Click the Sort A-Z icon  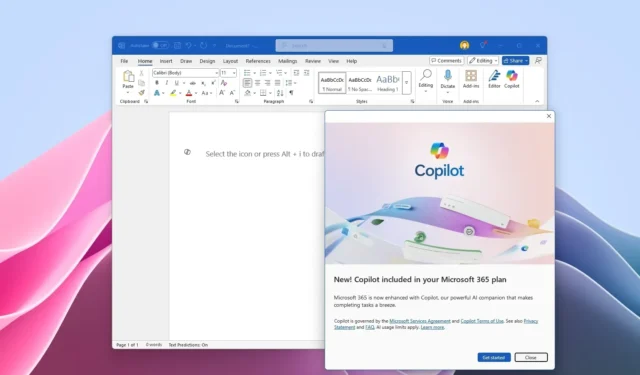(280, 93)
